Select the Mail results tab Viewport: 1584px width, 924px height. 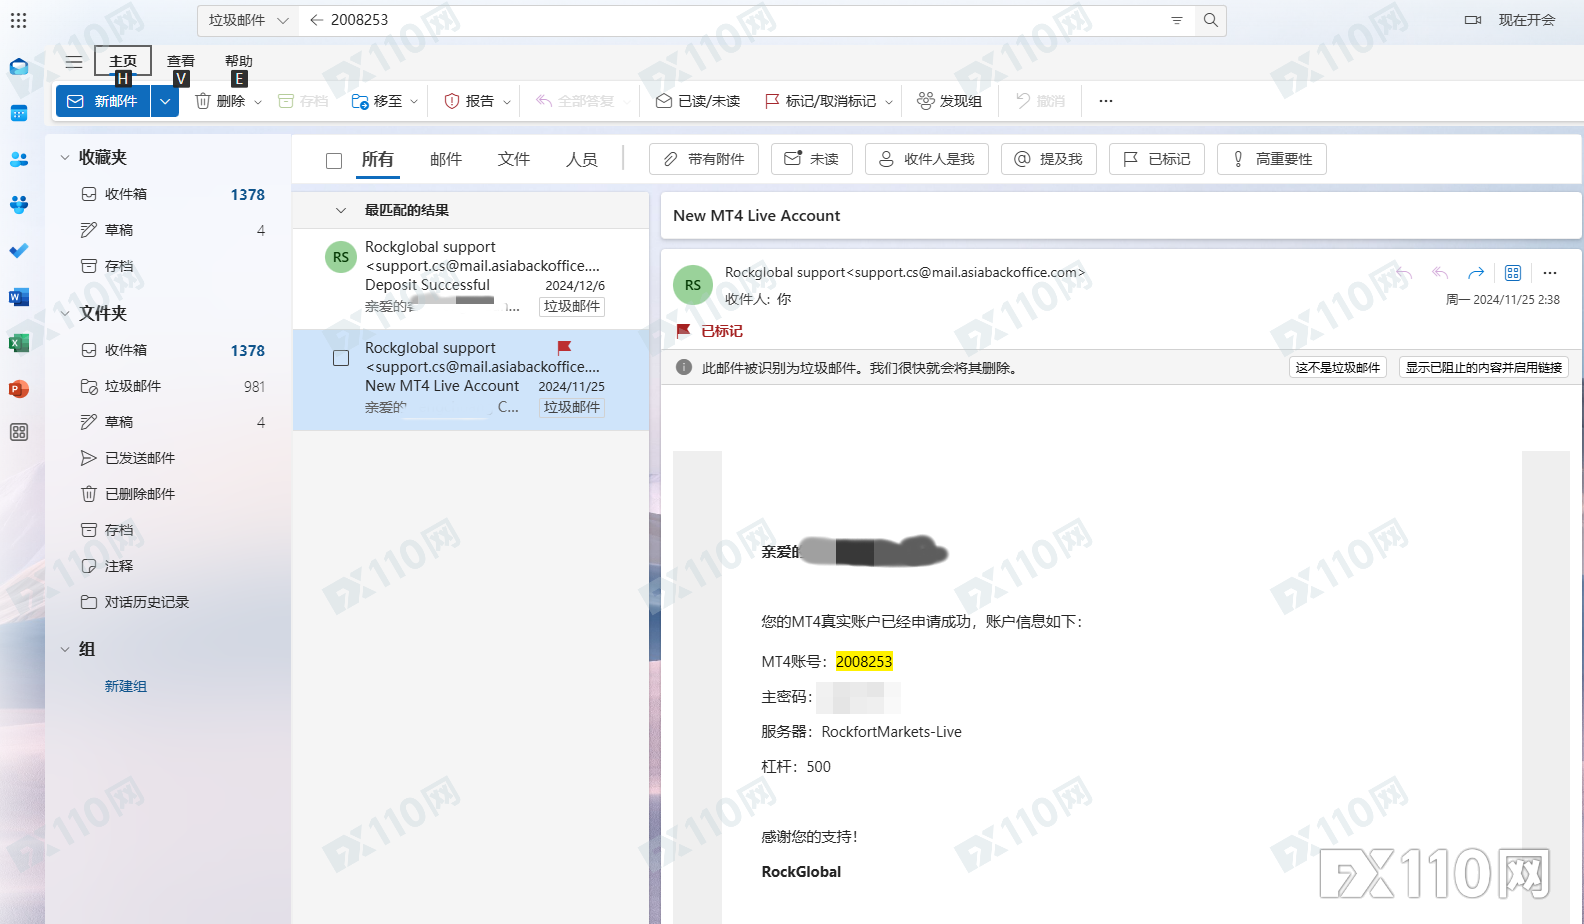click(446, 160)
